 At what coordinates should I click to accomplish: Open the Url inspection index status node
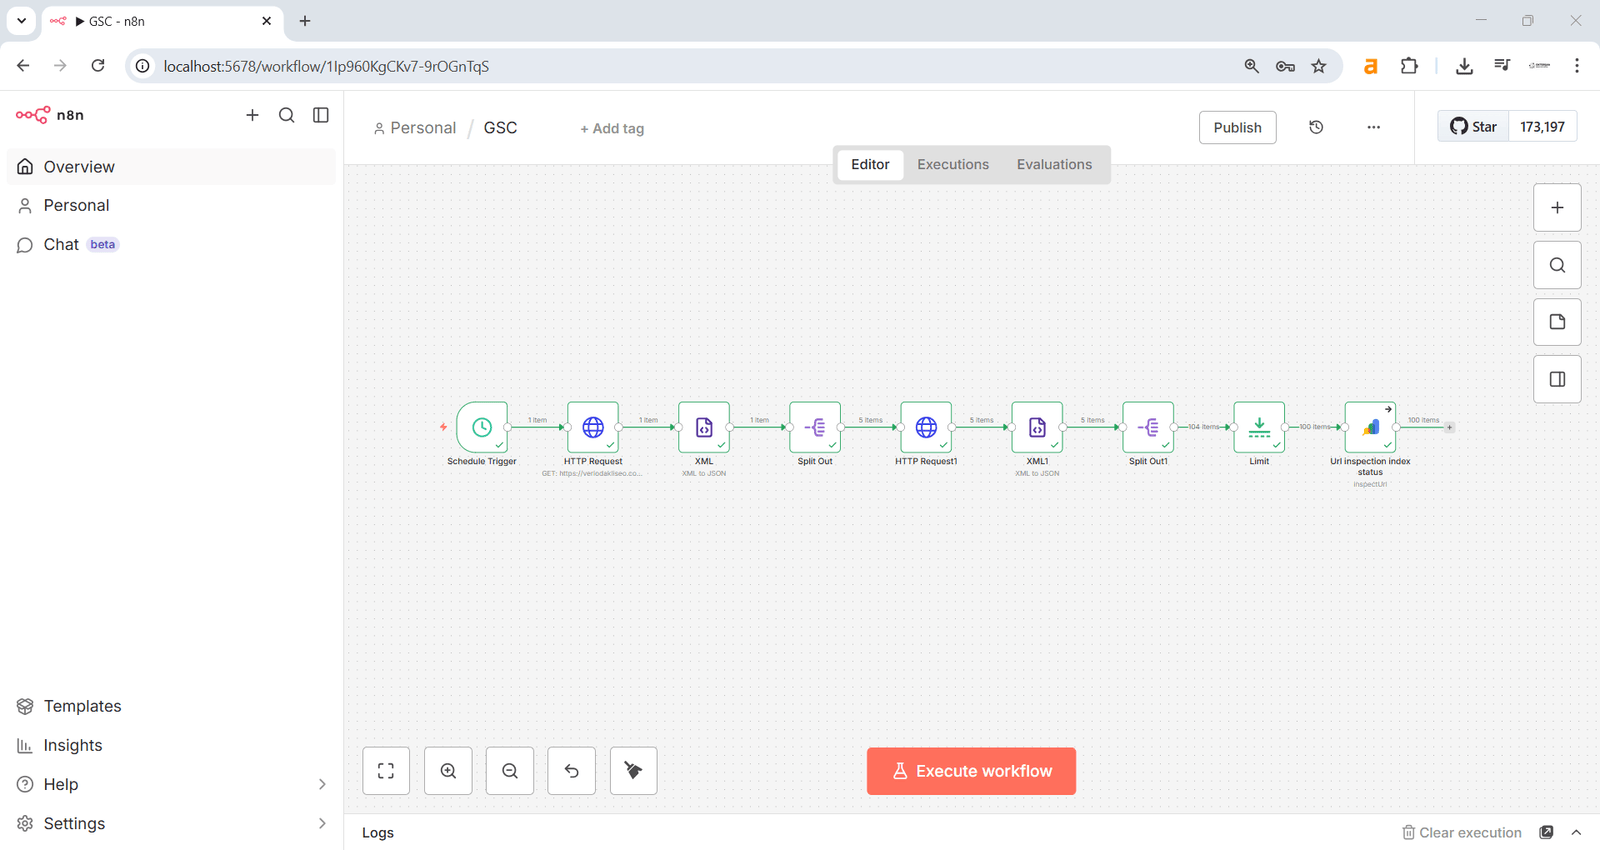(1370, 427)
